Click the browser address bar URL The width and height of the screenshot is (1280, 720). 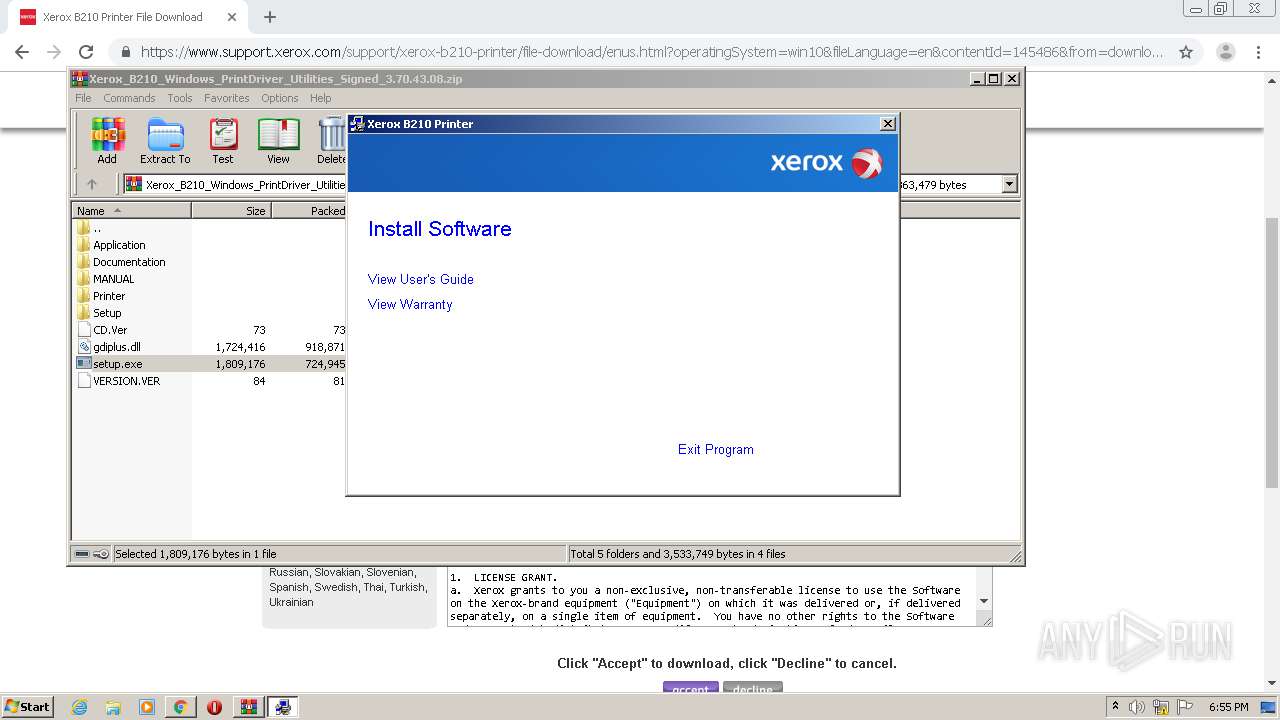[x=652, y=52]
